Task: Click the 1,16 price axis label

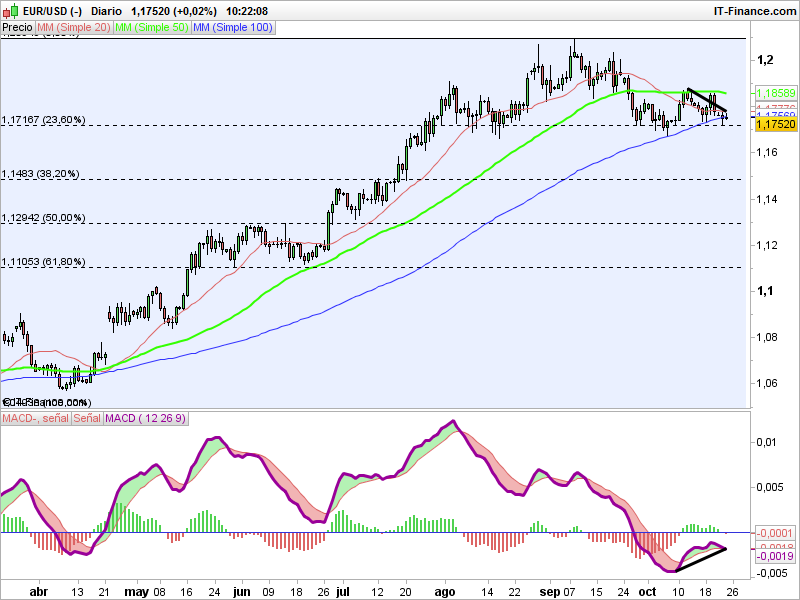Action: [767, 152]
